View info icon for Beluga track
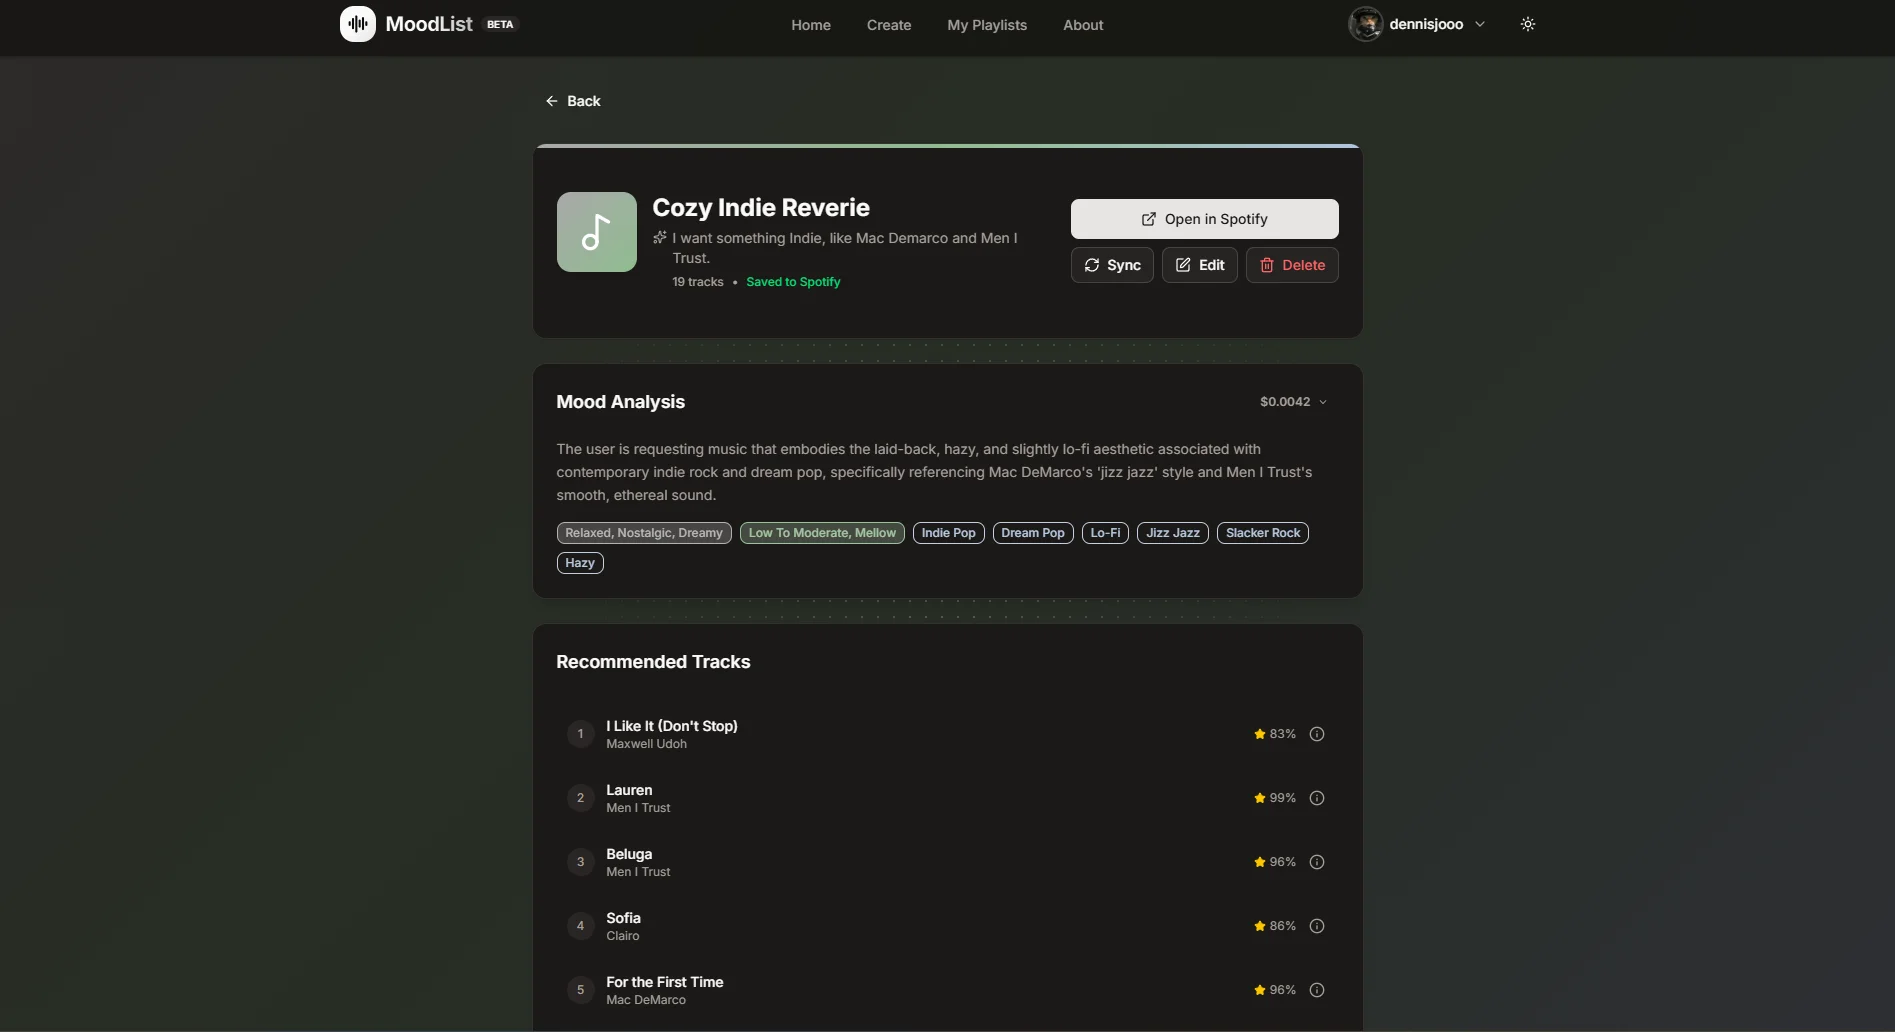The image size is (1895, 1032). 1316,862
